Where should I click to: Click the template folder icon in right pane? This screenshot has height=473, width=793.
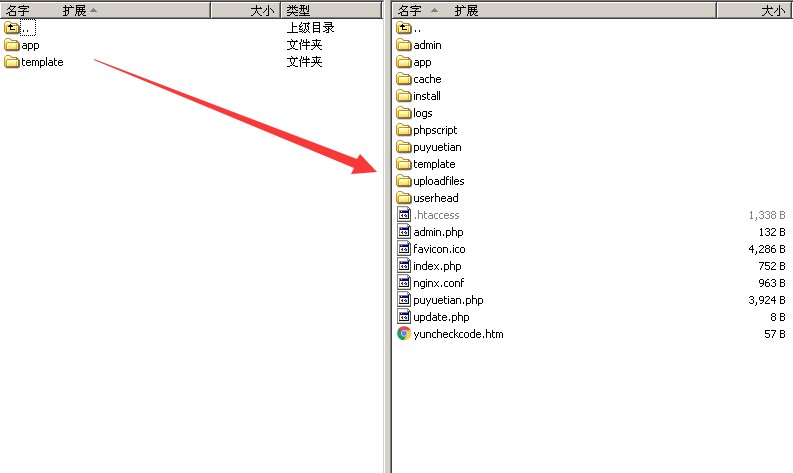(404, 164)
